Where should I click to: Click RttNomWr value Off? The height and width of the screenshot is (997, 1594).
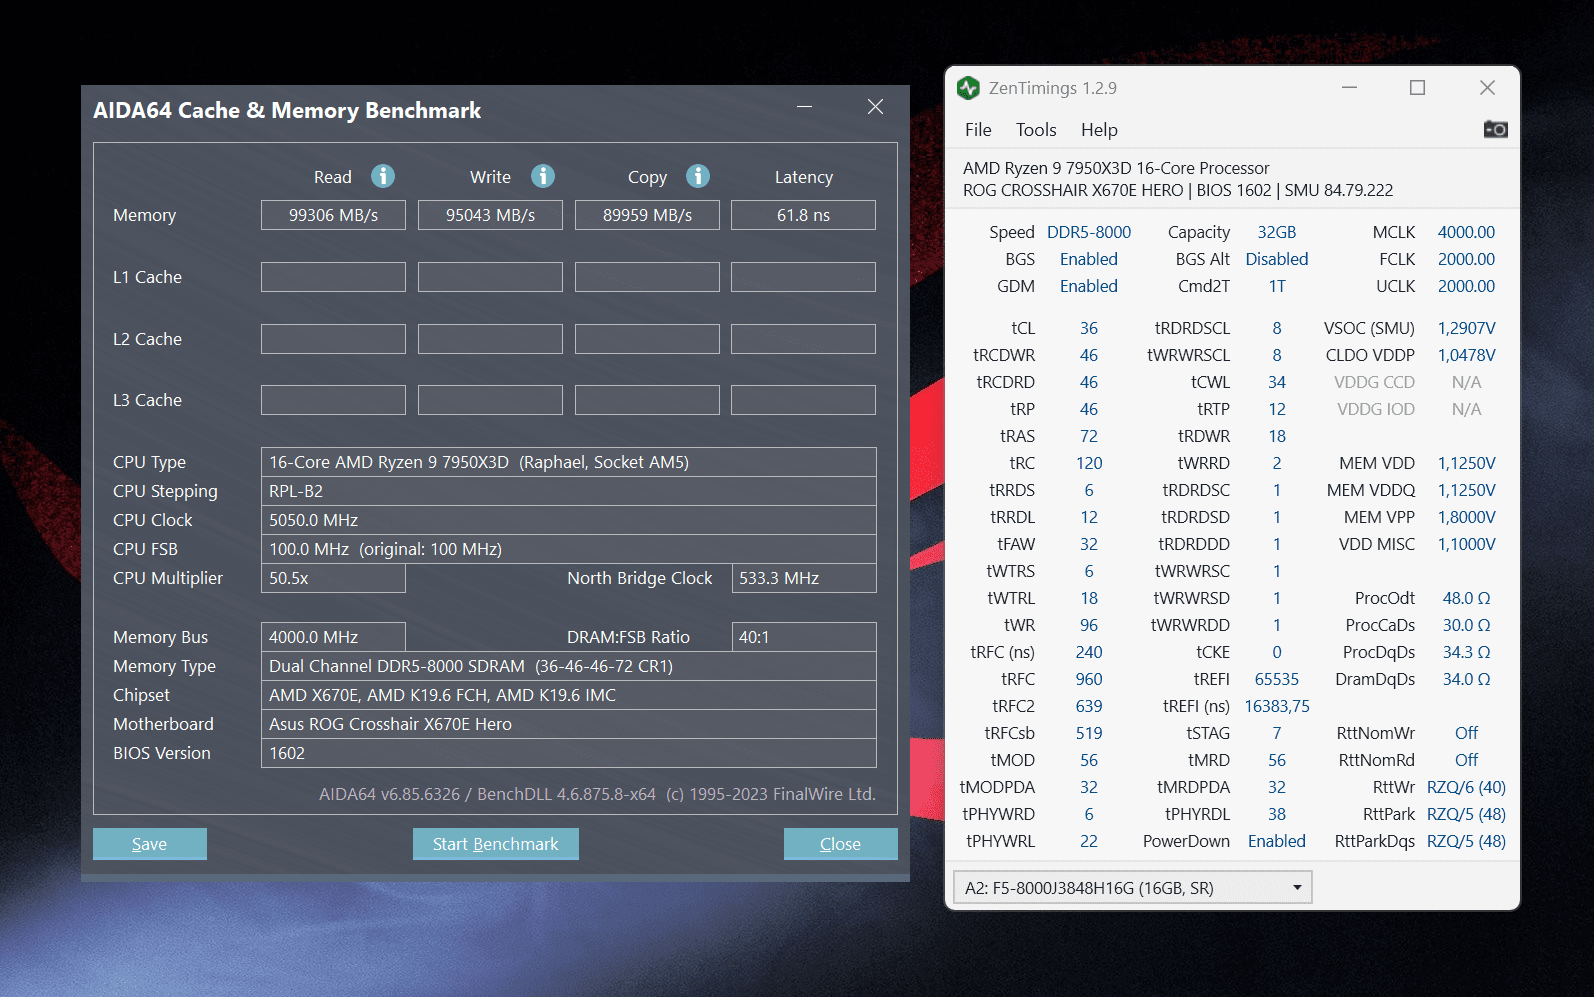point(1466,733)
